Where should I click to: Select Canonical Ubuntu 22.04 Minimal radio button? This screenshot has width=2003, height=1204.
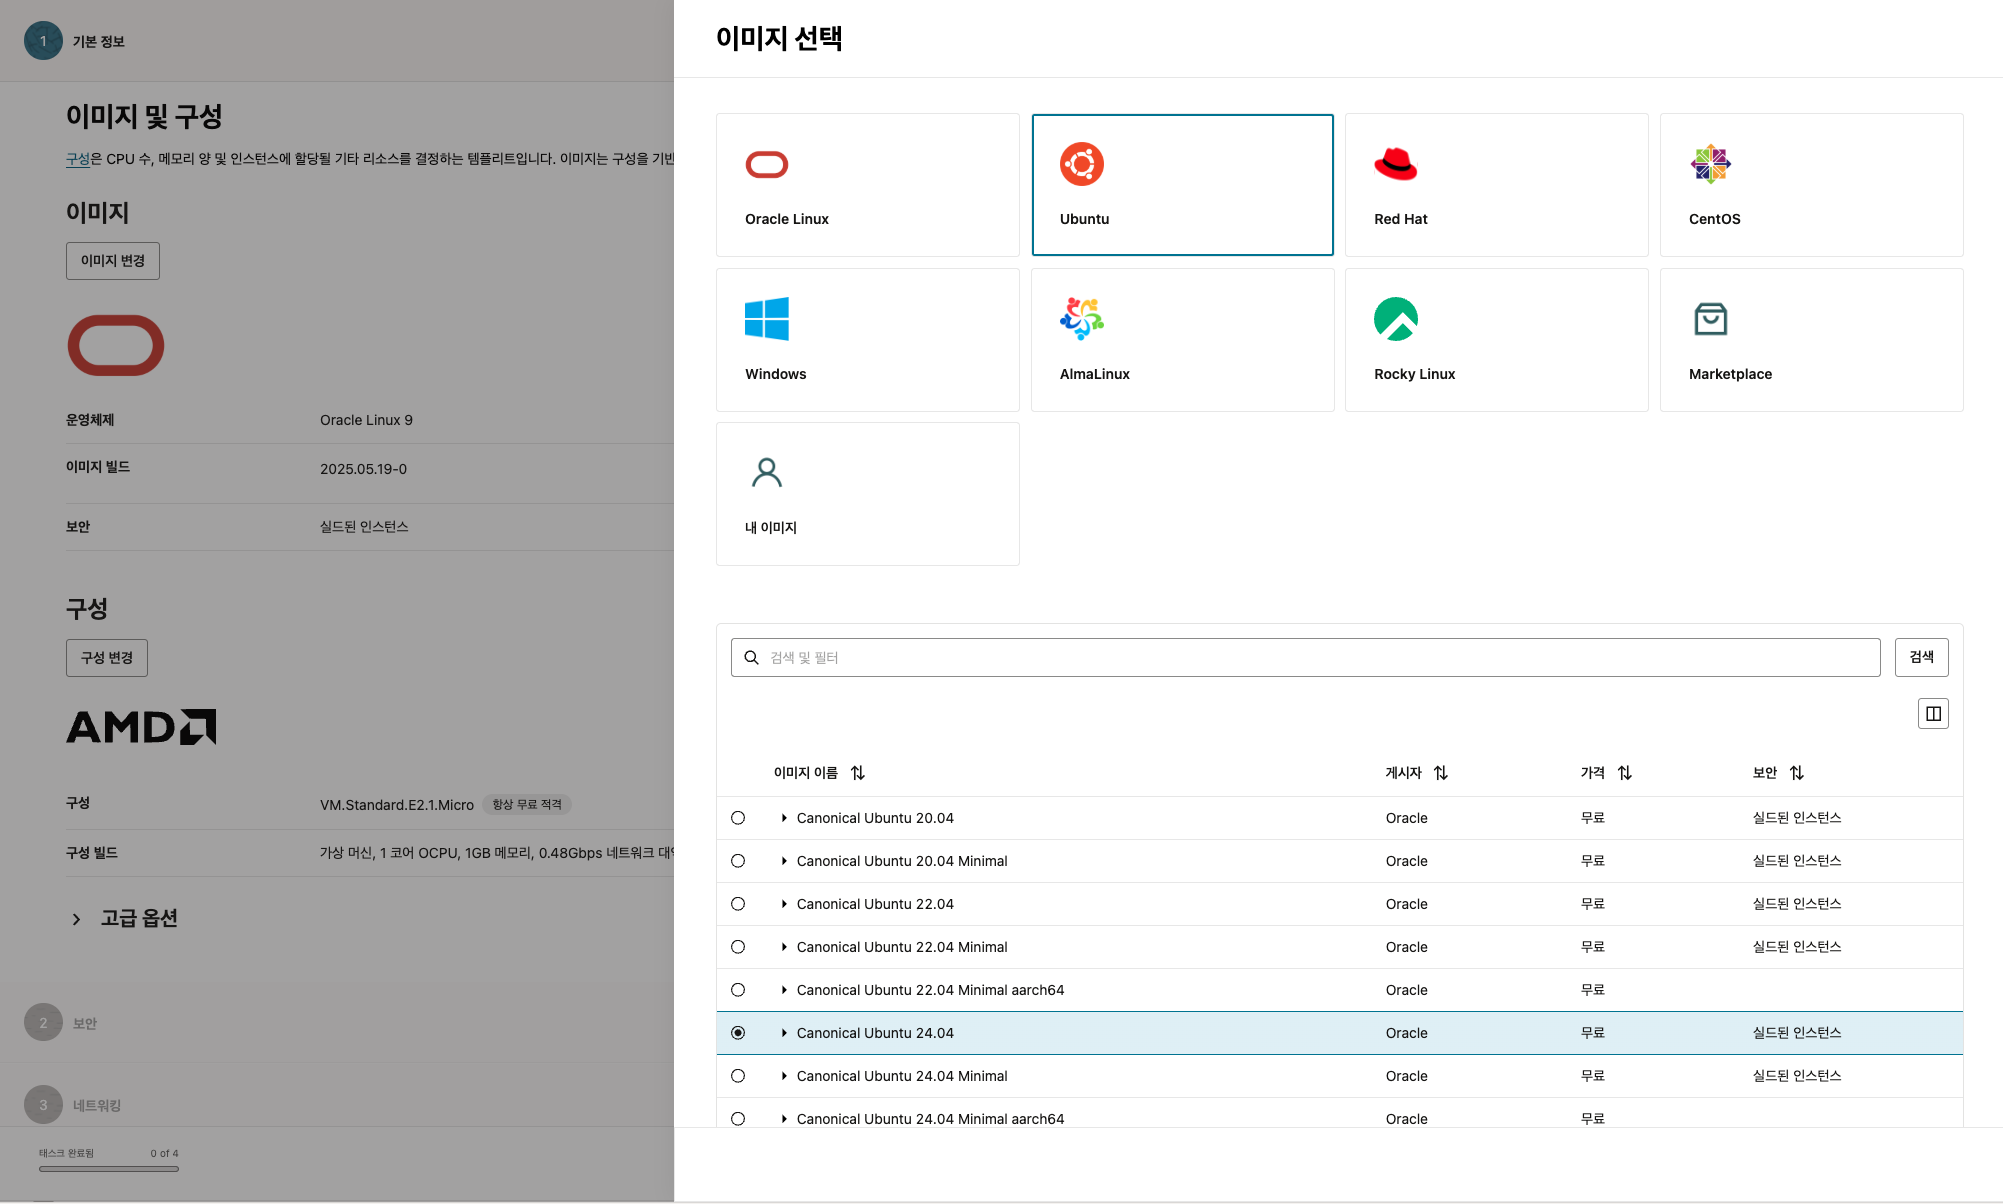[738, 947]
